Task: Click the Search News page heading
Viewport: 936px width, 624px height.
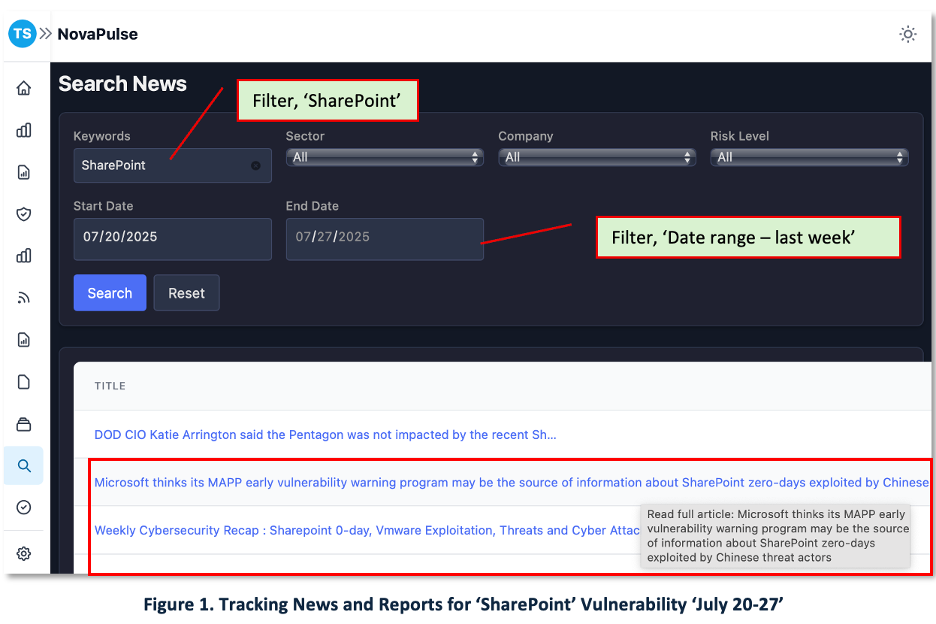Action: 122,84
